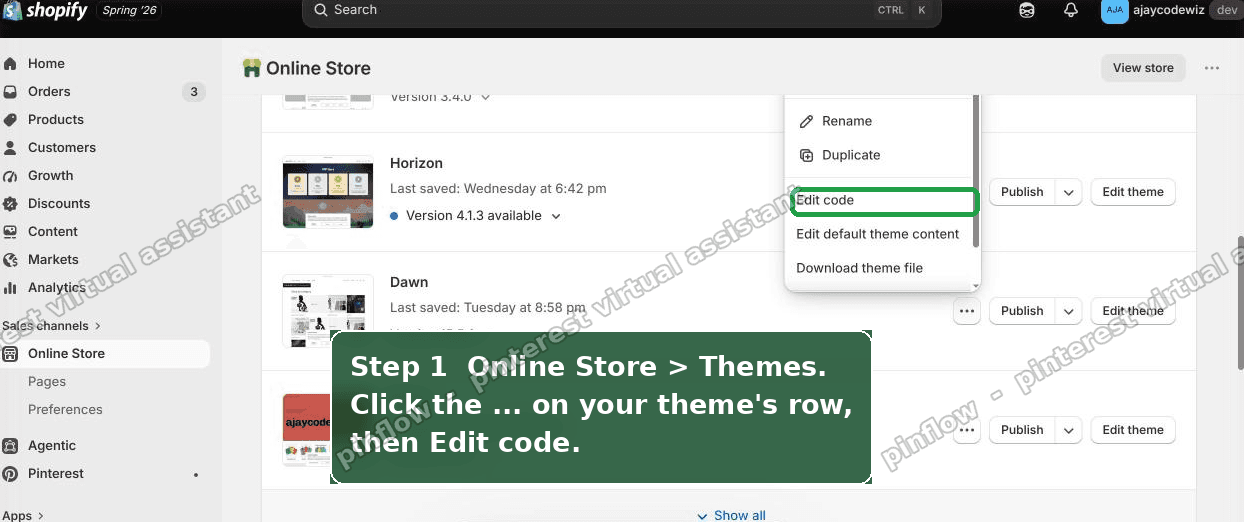Go to Discounts section
This screenshot has width=1244, height=522.
point(59,203)
